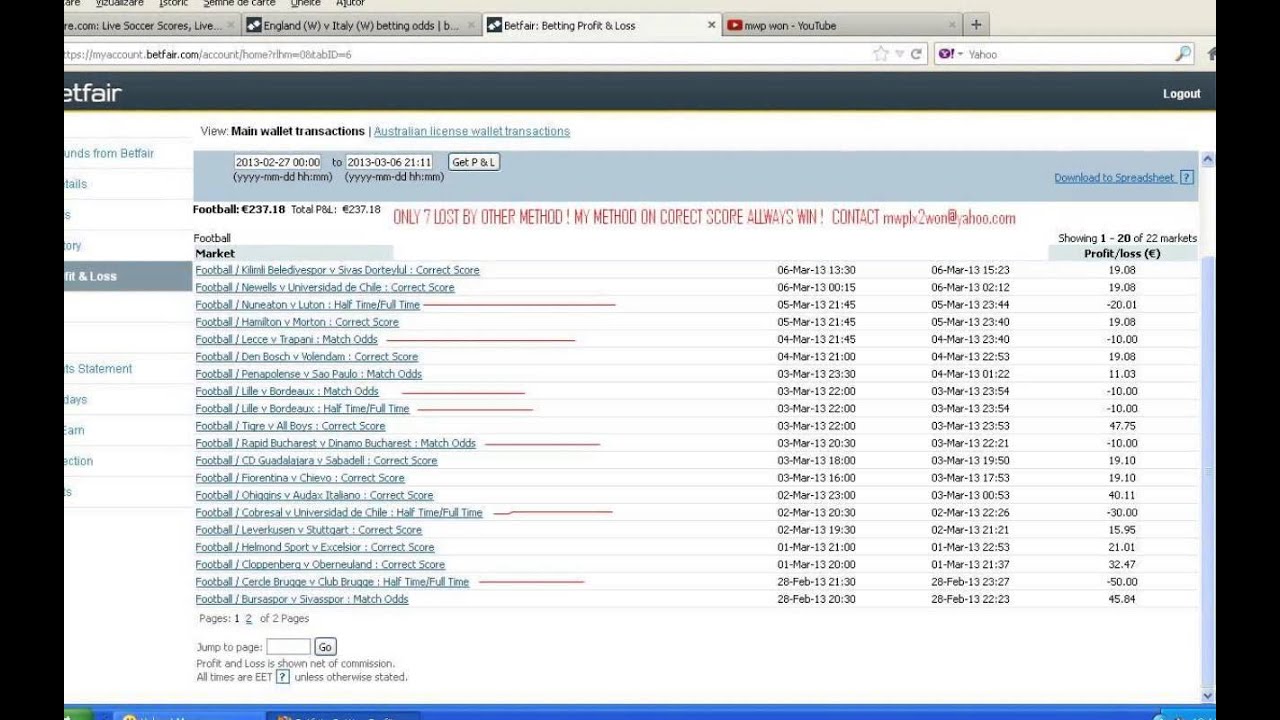Open the Yahoo search engine selector
The height and width of the screenshot is (720, 1280).
[950, 54]
